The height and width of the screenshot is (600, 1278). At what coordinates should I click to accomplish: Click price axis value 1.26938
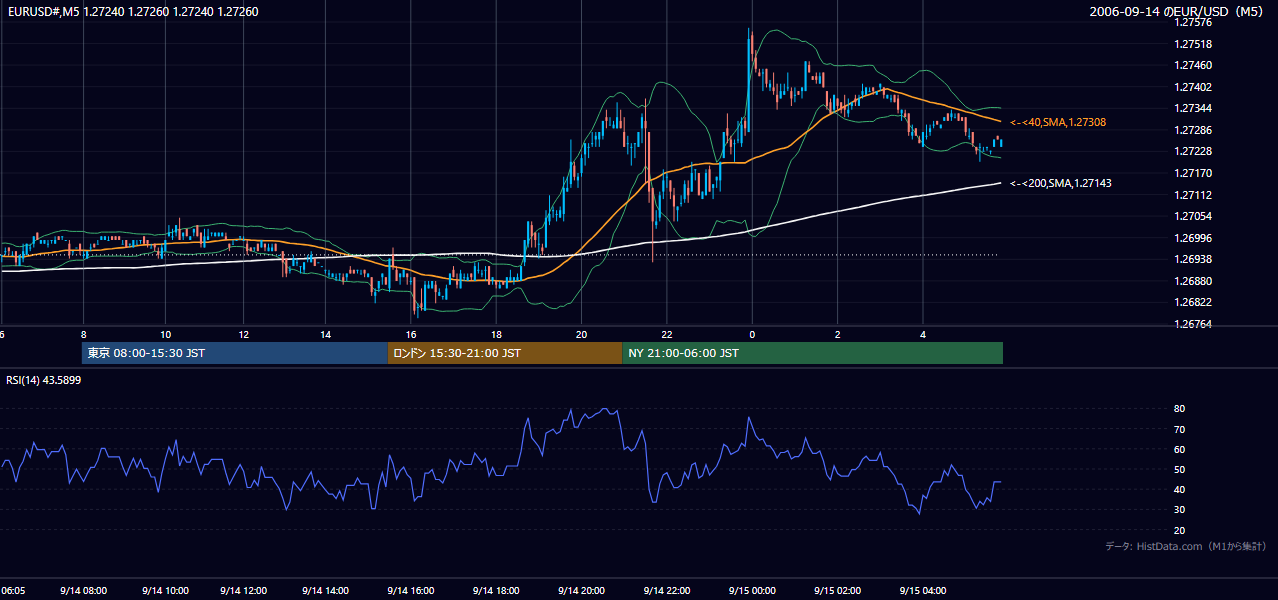click(x=1193, y=259)
